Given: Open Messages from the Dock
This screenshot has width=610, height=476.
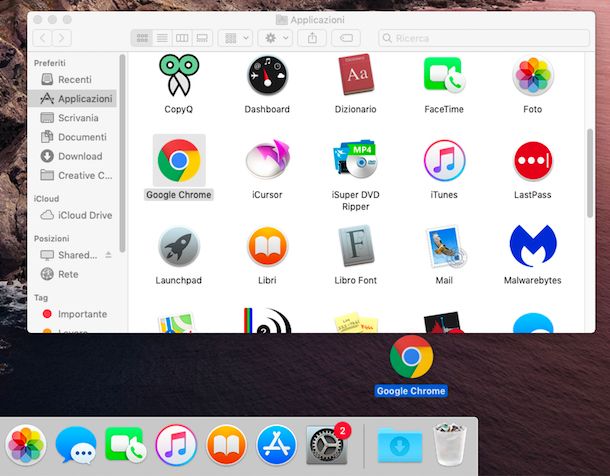Looking at the screenshot, I should pyautogui.click(x=76, y=445).
